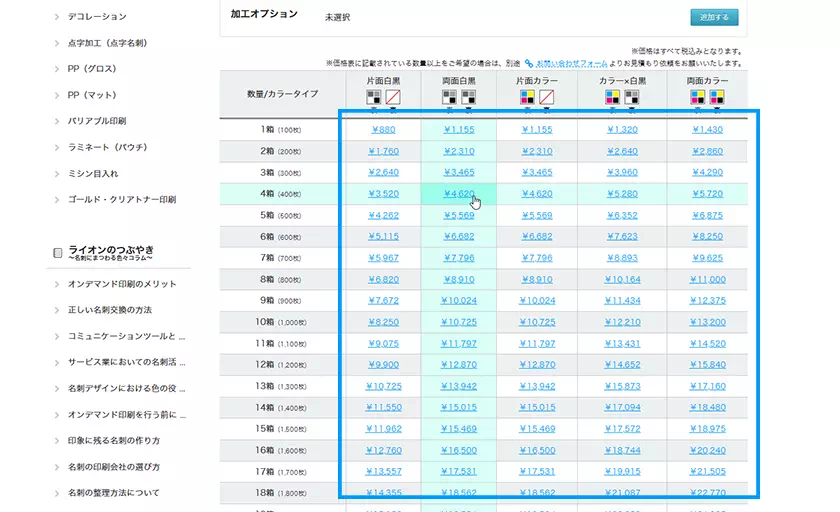Click the 追加する button
The height and width of the screenshot is (512, 840).
[x=714, y=17]
